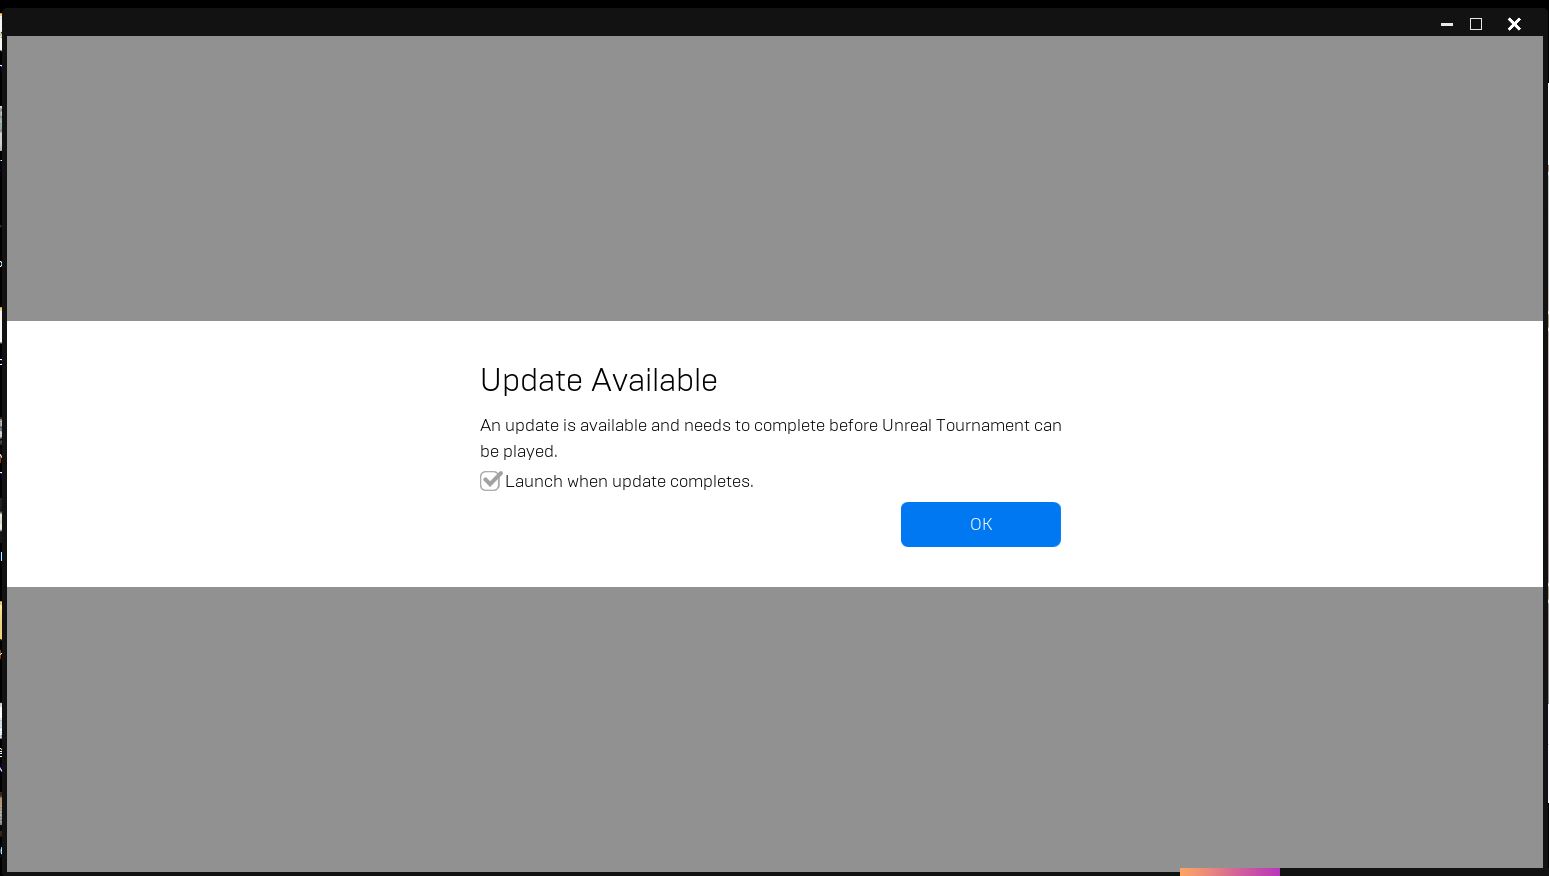Click the dimmed gray area below the dialog
Viewport: 1549px width, 876px height.
click(x=775, y=727)
